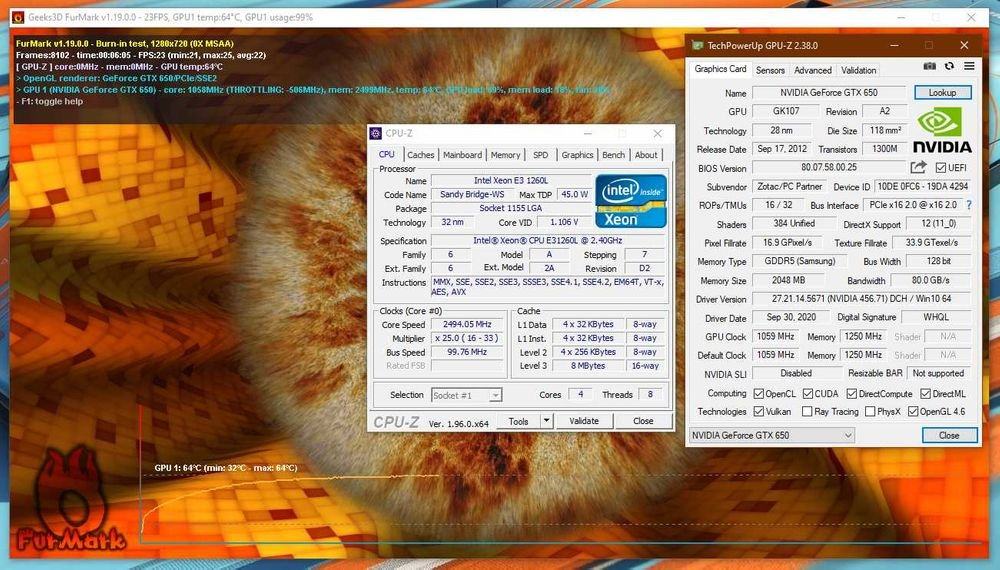The width and height of the screenshot is (1000, 570).
Task: Open the NVIDIA GeForce GTX 650 dropdown
Action: [772, 435]
